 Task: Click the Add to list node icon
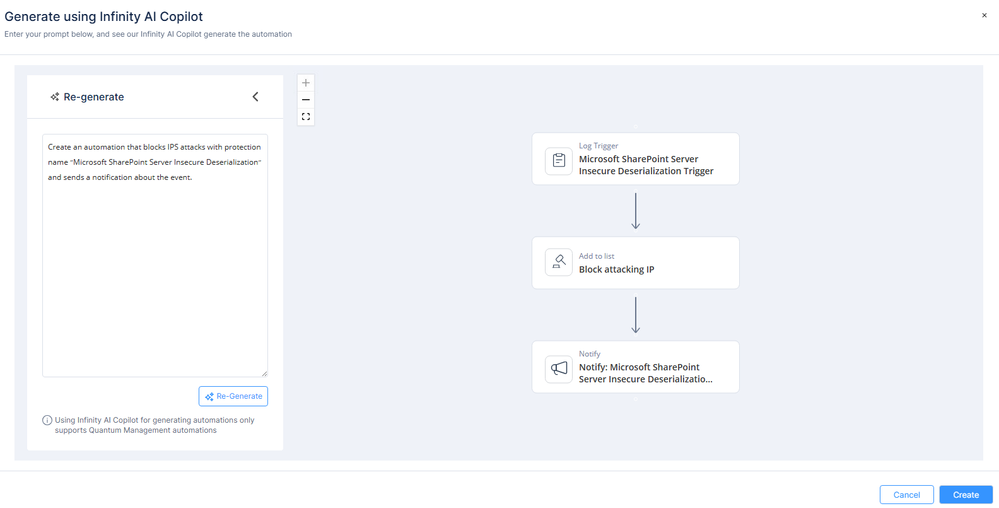[559, 263]
